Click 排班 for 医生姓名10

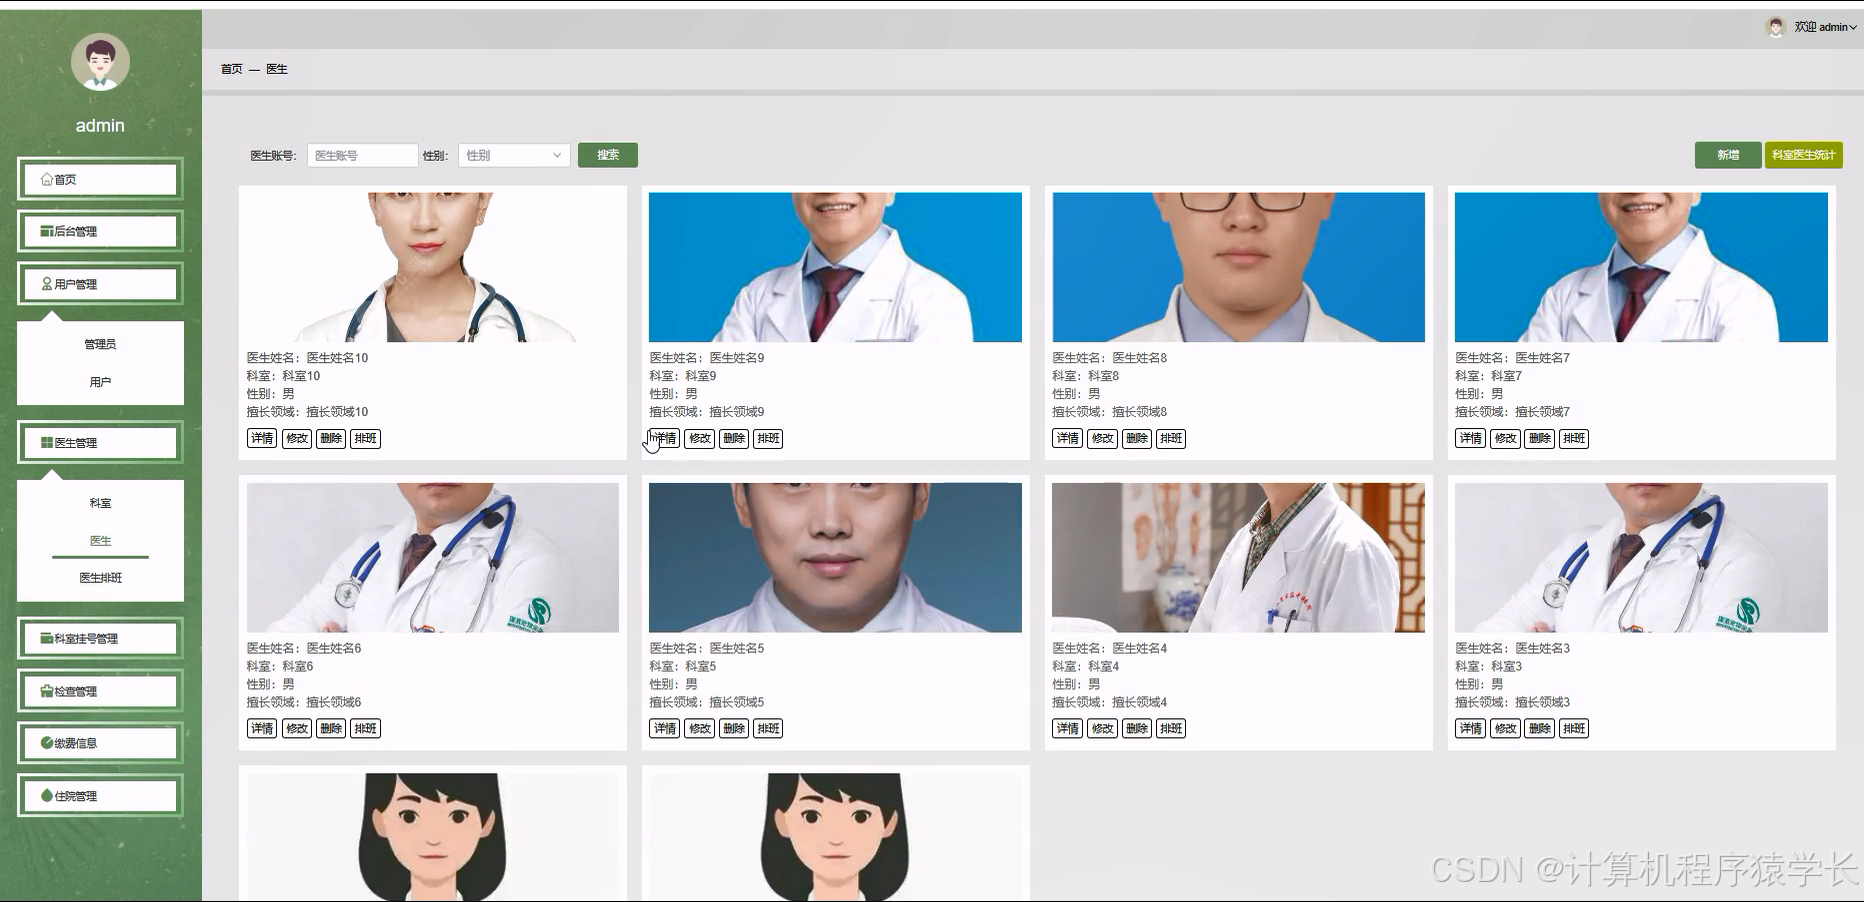(366, 438)
